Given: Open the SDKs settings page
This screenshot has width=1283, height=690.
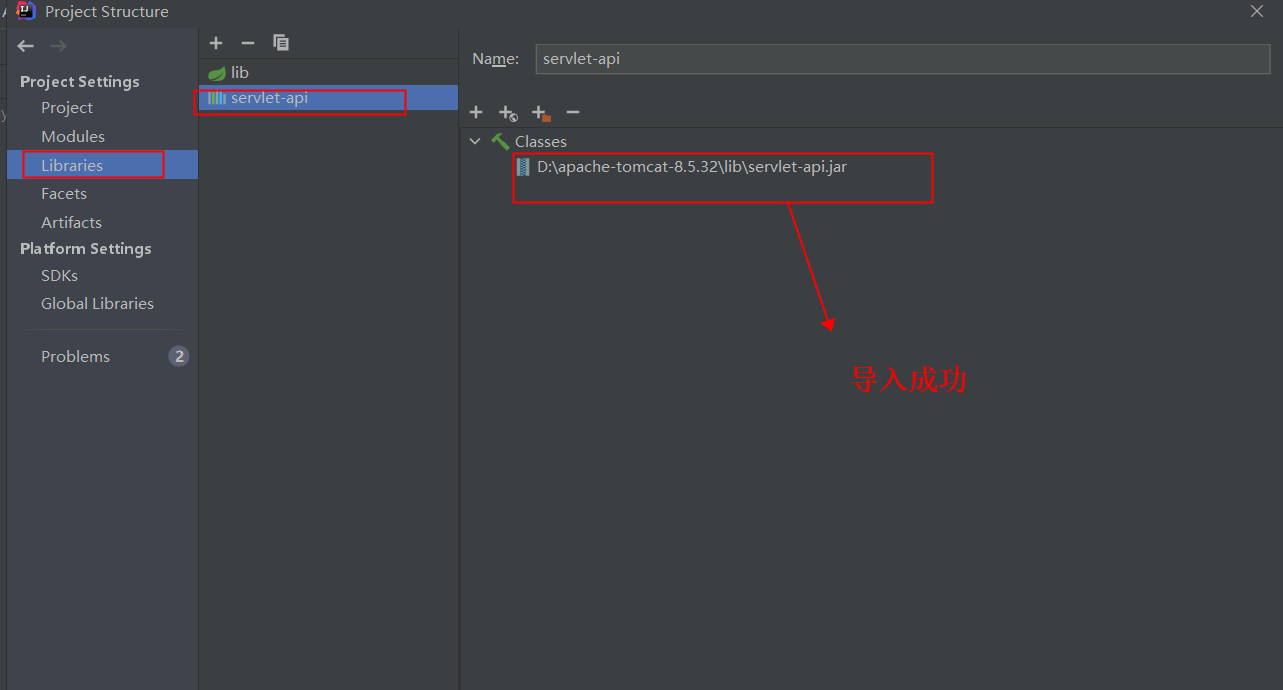Looking at the screenshot, I should [x=59, y=276].
